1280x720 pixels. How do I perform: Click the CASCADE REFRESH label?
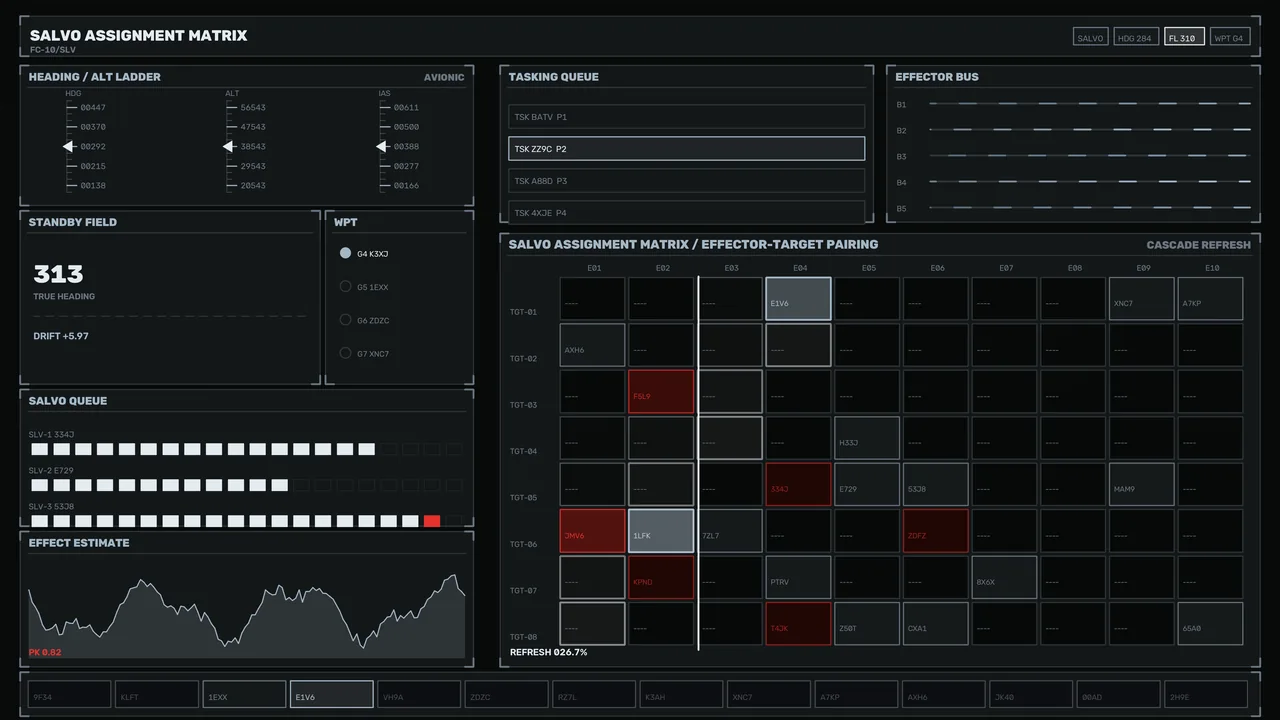pos(1198,245)
